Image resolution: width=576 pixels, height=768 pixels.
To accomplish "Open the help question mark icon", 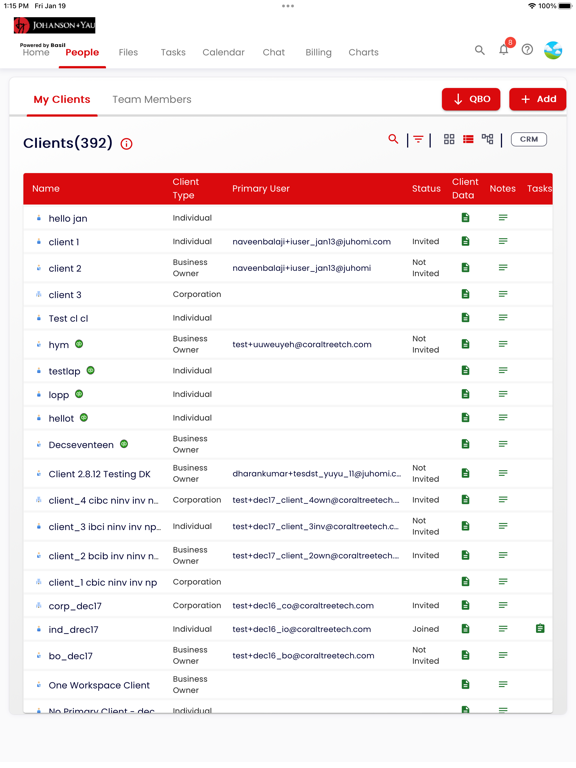I will click(527, 49).
